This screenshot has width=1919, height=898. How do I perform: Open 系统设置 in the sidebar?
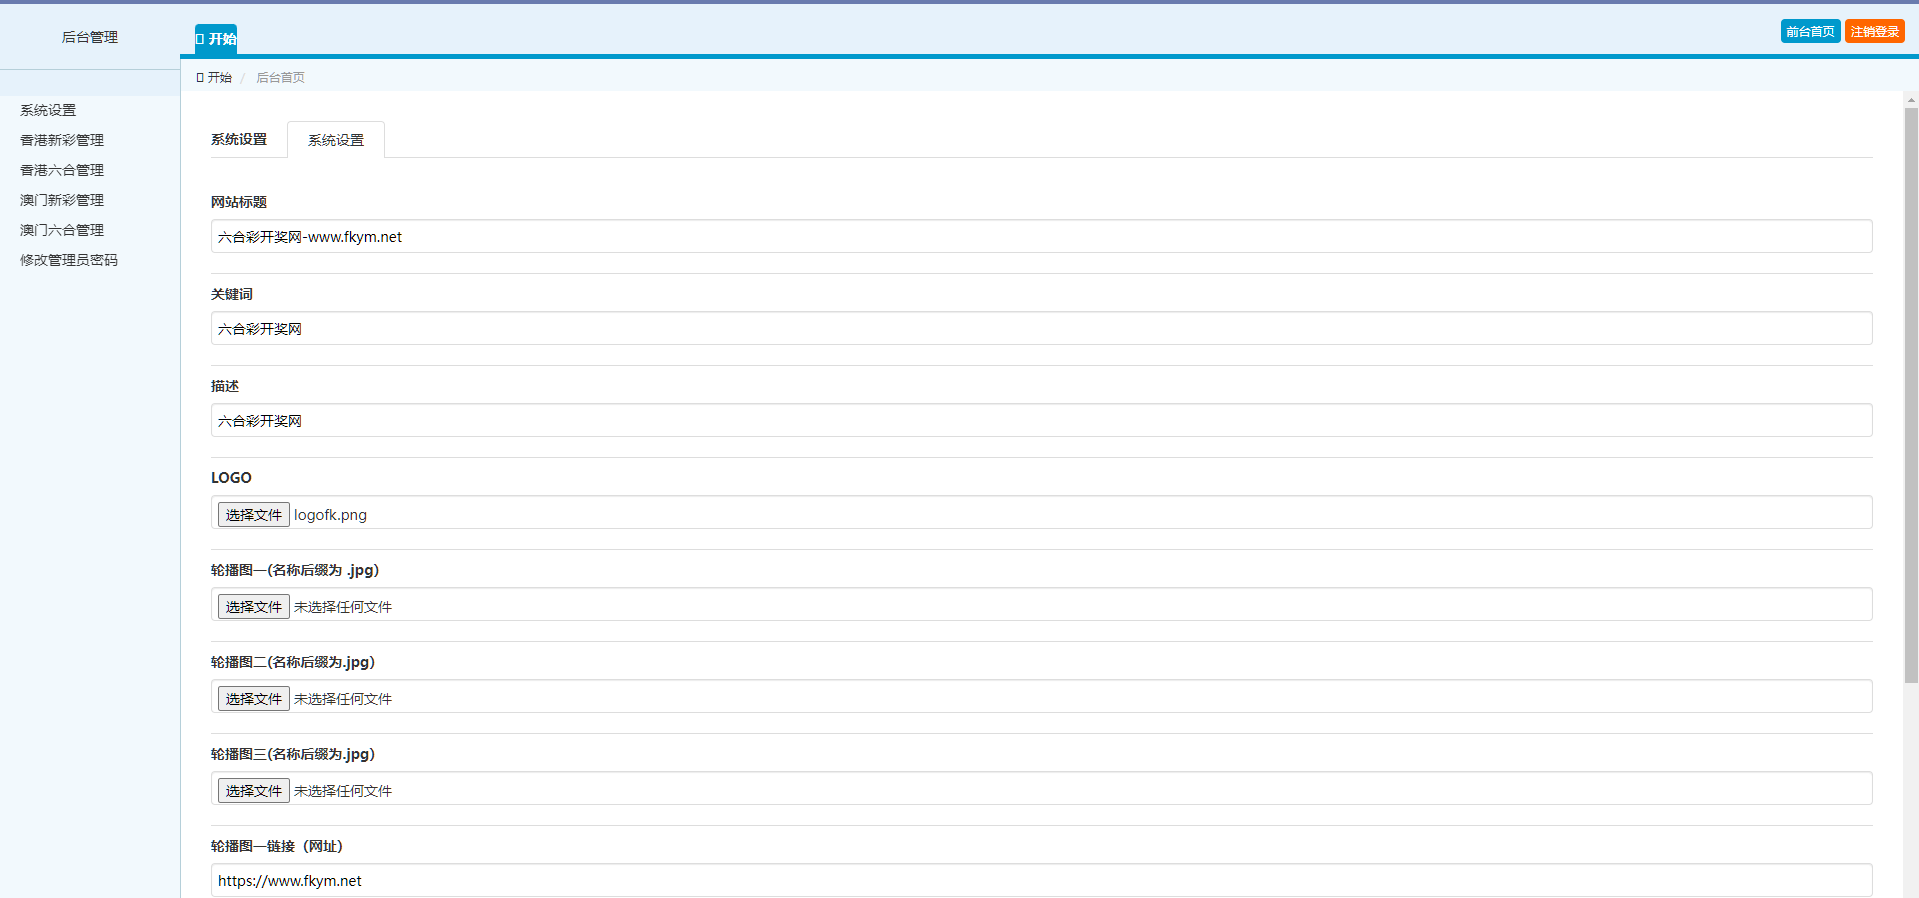tap(48, 110)
